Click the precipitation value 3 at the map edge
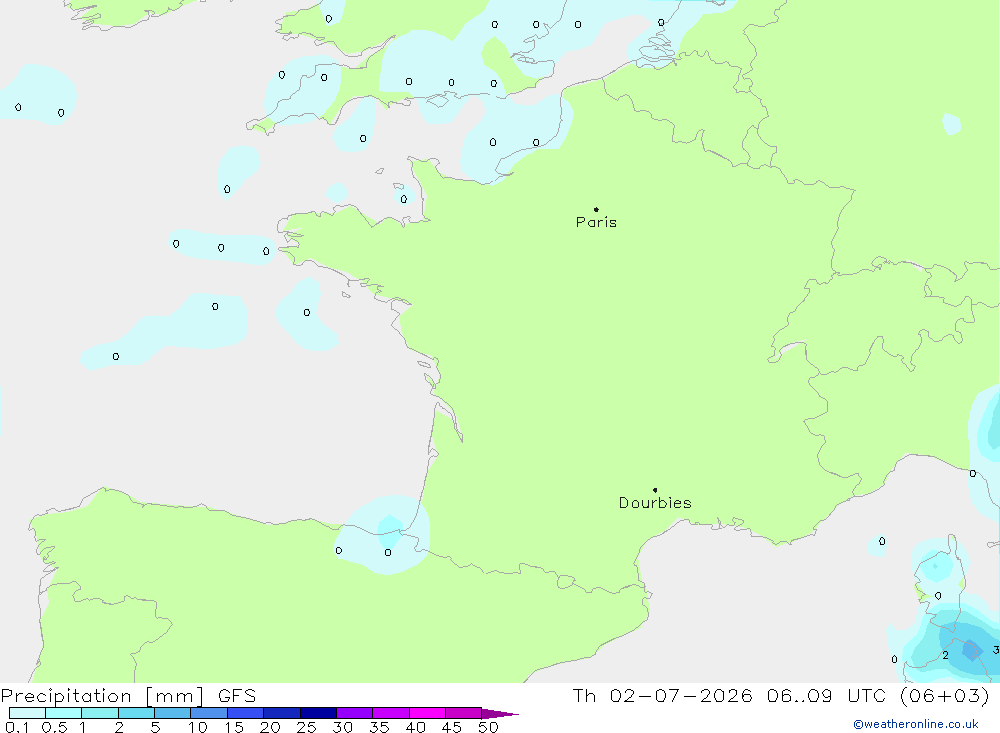Viewport: 1000px width, 733px height. tap(996, 650)
